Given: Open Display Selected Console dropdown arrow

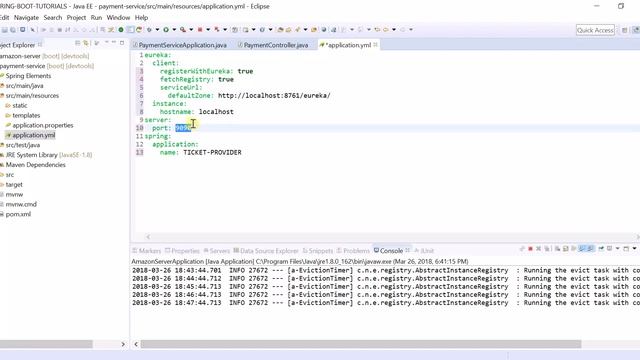Looking at the screenshot, I should click(x=618, y=249).
